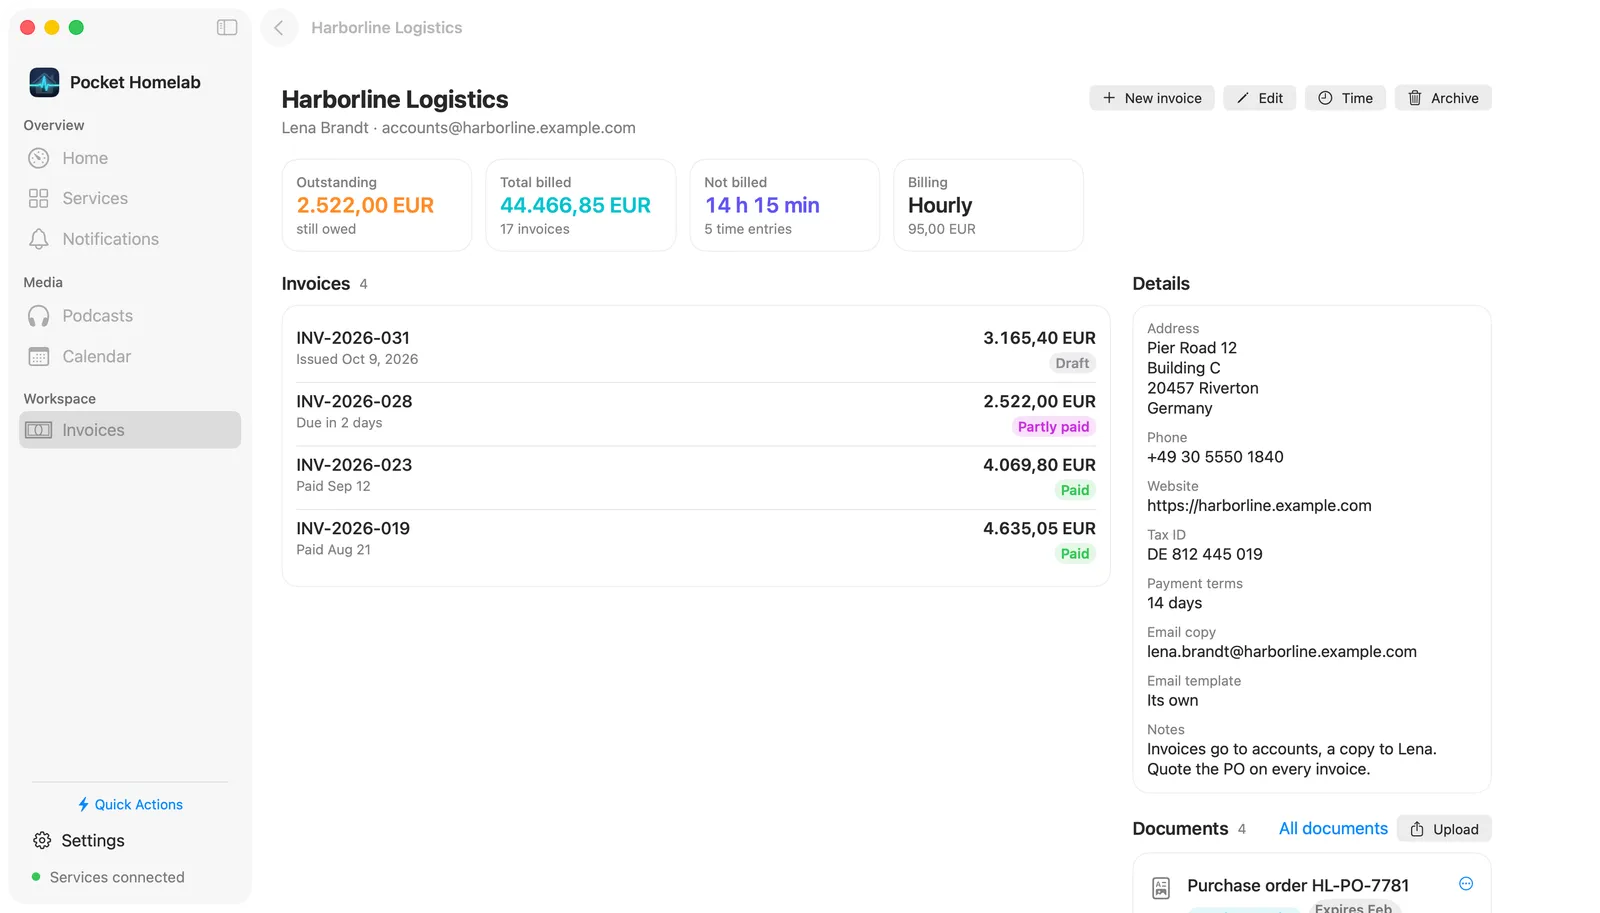Open the Purchase order more-options icon
Image resolution: width=1600 pixels, height=913 pixels.
point(1466,884)
